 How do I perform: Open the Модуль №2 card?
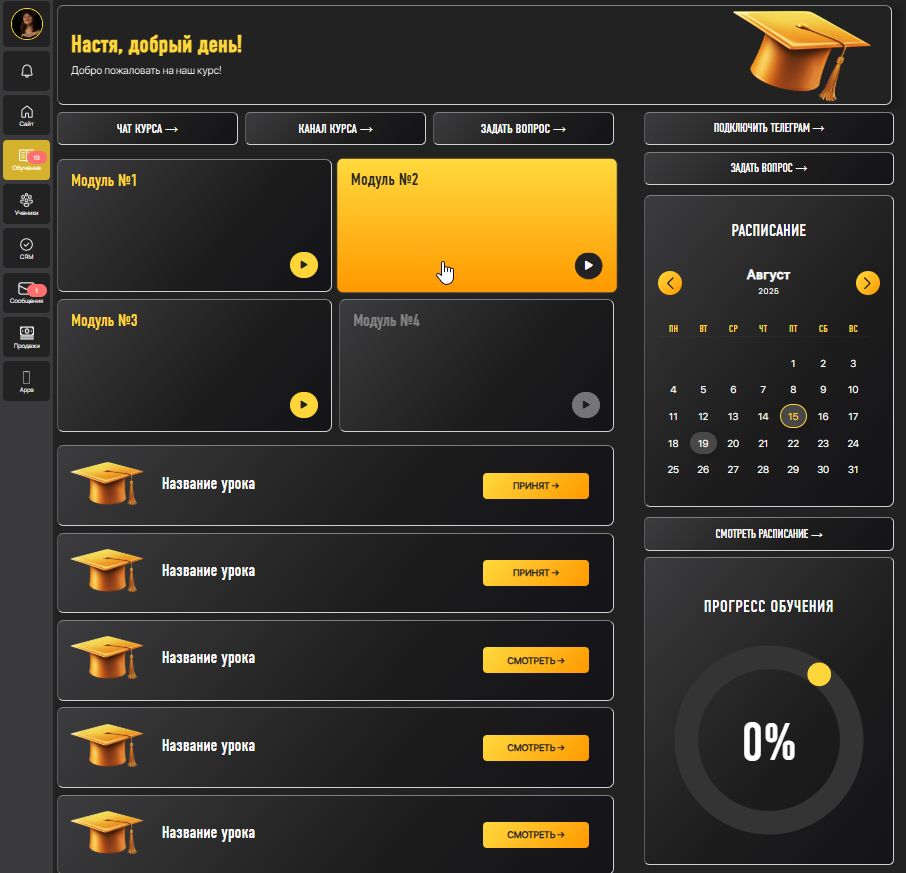click(x=476, y=225)
